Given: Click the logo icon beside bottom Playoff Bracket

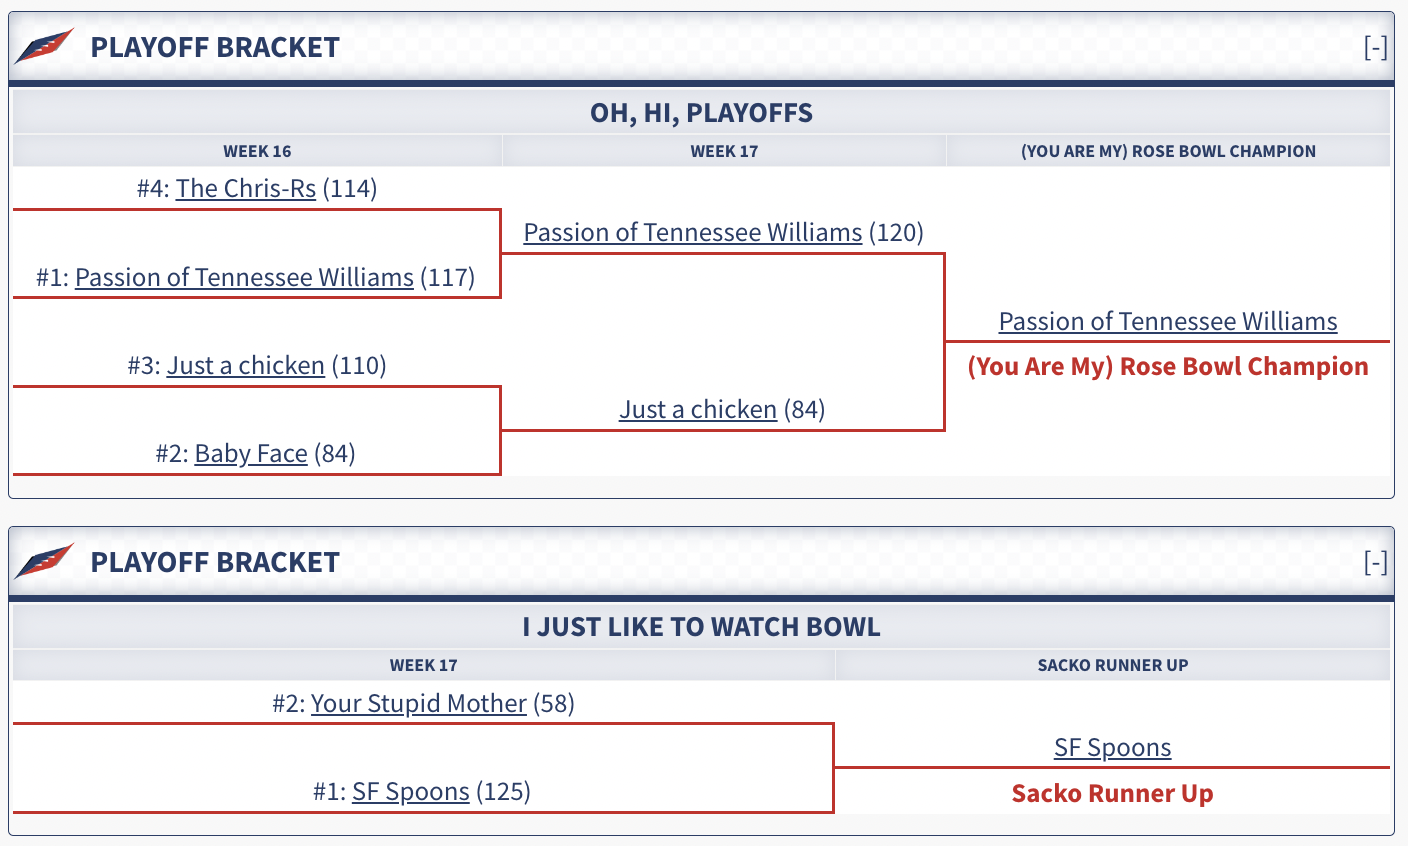Looking at the screenshot, I should point(44,561).
